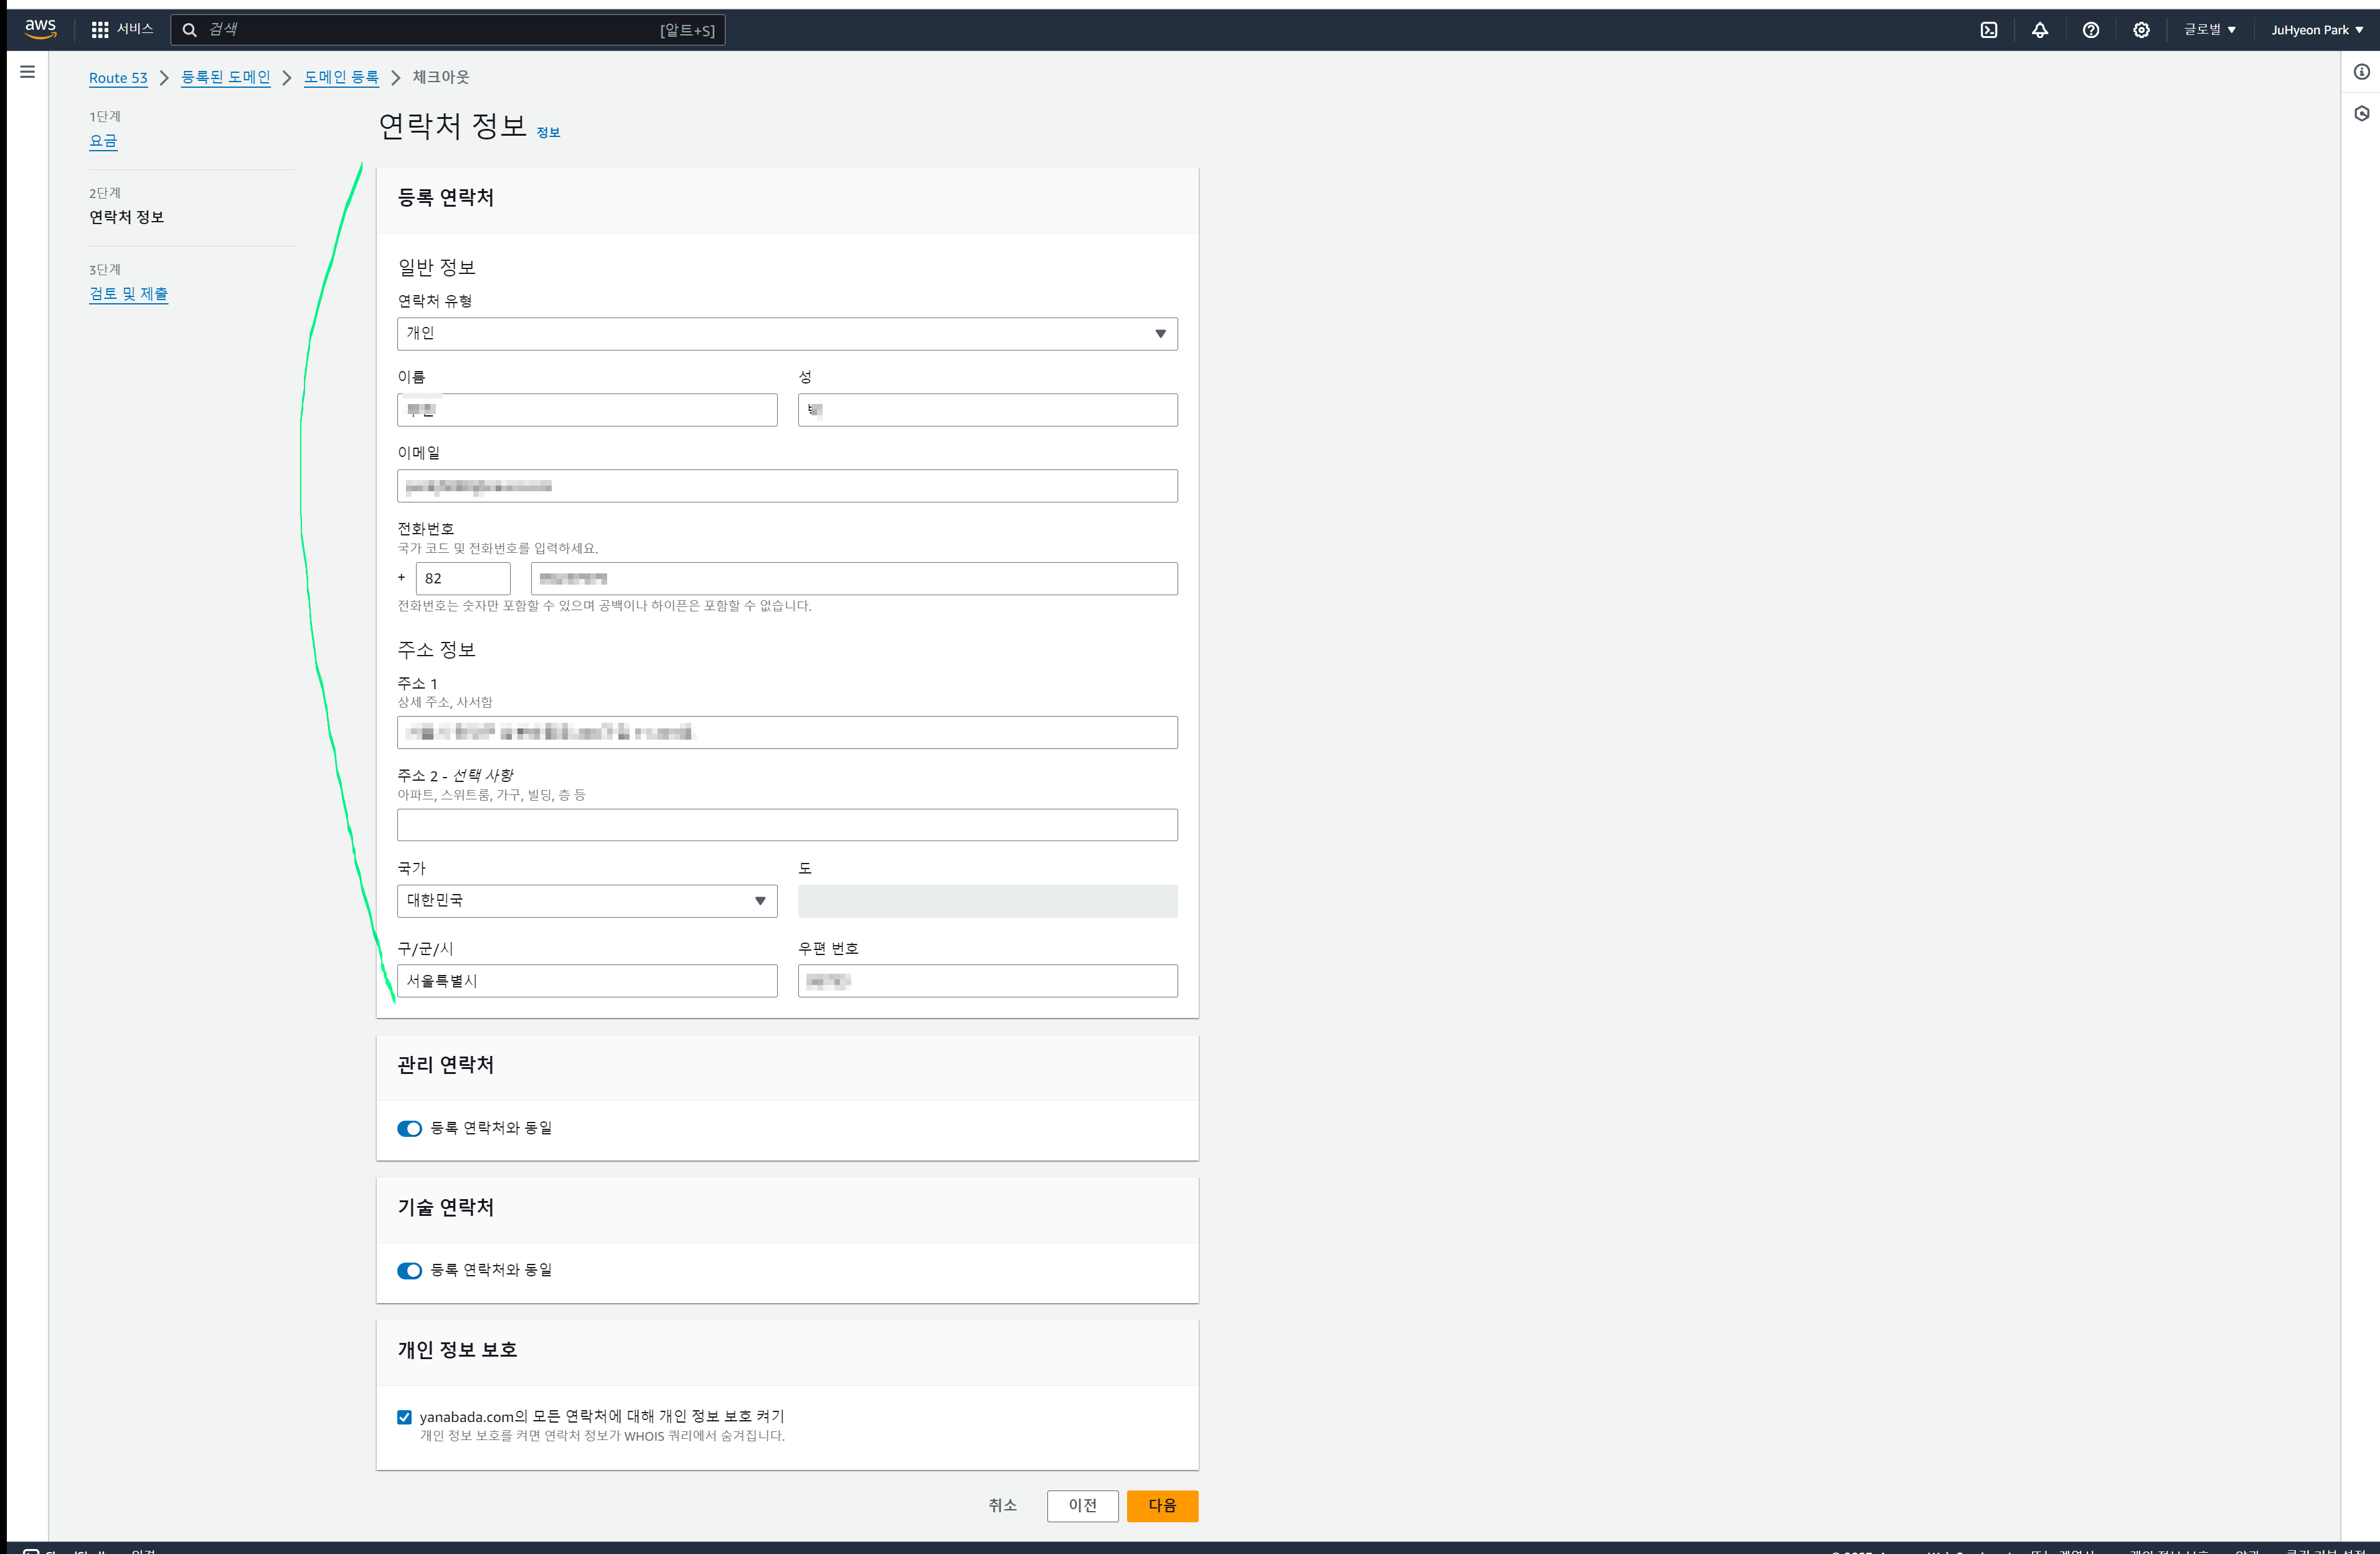This screenshot has height=1554, width=2380.
Task: Open the notifications bell icon
Action: pyautogui.click(x=2040, y=30)
